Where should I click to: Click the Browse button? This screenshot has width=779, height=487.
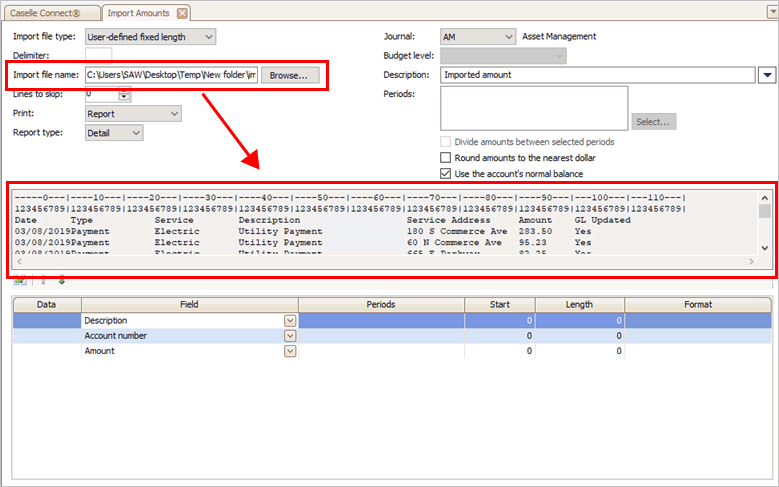(x=291, y=75)
